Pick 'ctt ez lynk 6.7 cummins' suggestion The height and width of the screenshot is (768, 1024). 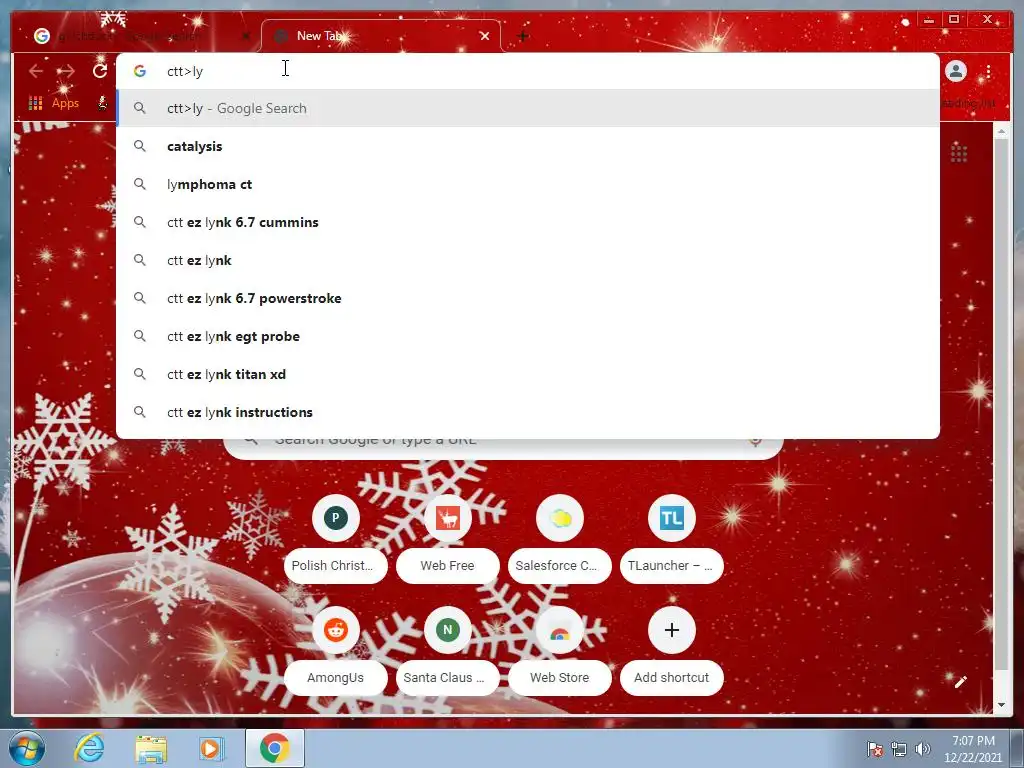pyautogui.click(x=528, y=222)
